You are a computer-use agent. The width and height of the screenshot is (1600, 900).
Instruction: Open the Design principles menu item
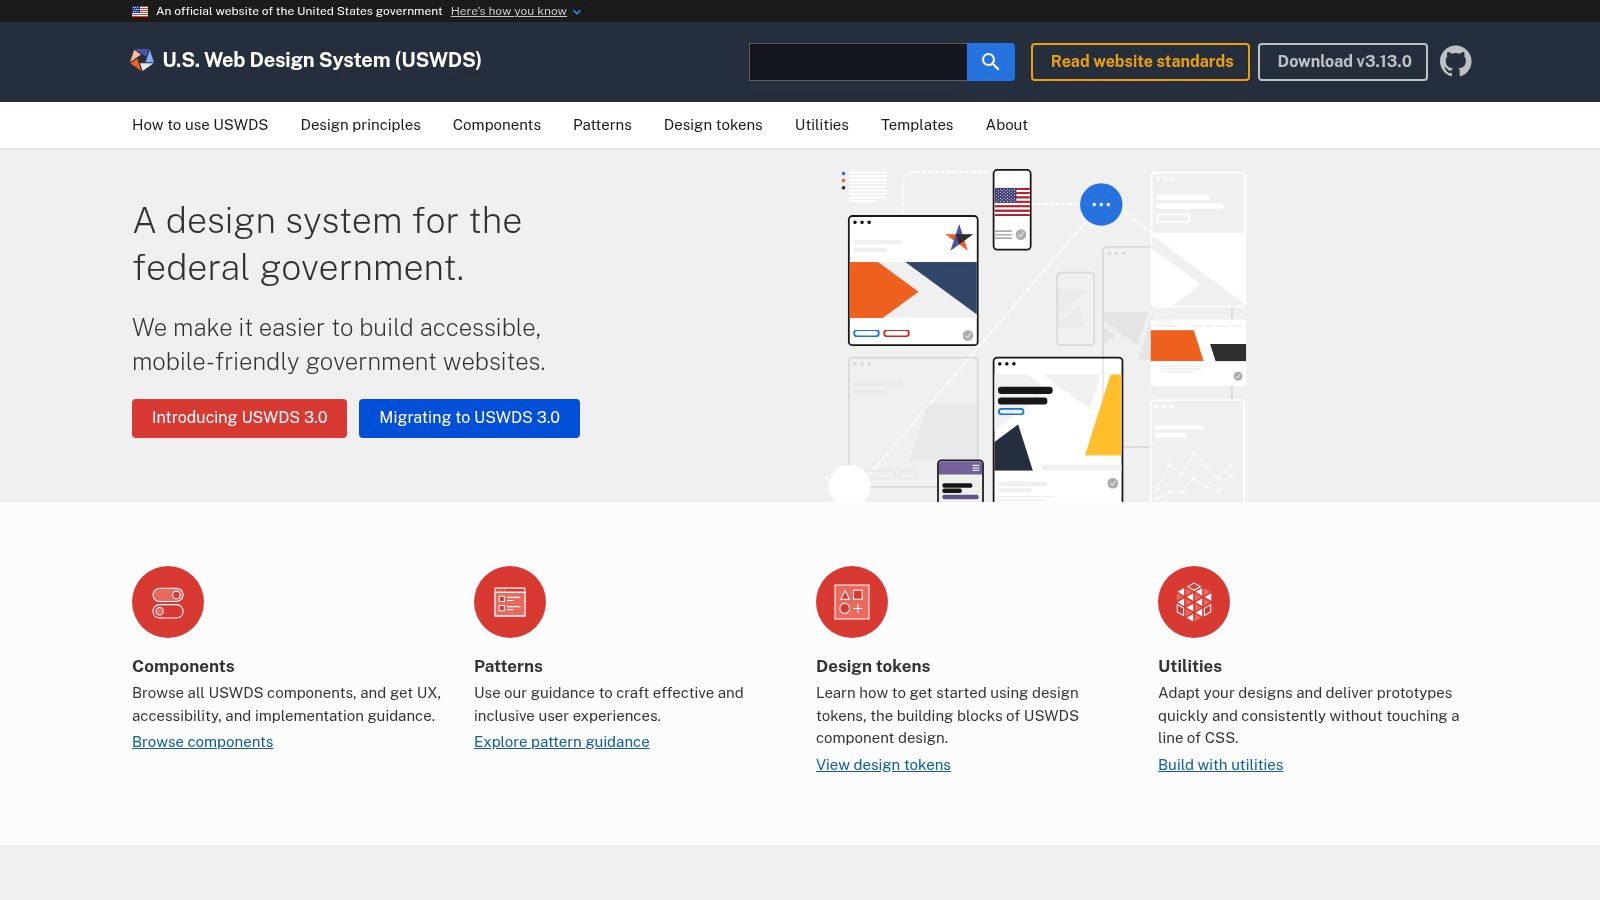360,125
